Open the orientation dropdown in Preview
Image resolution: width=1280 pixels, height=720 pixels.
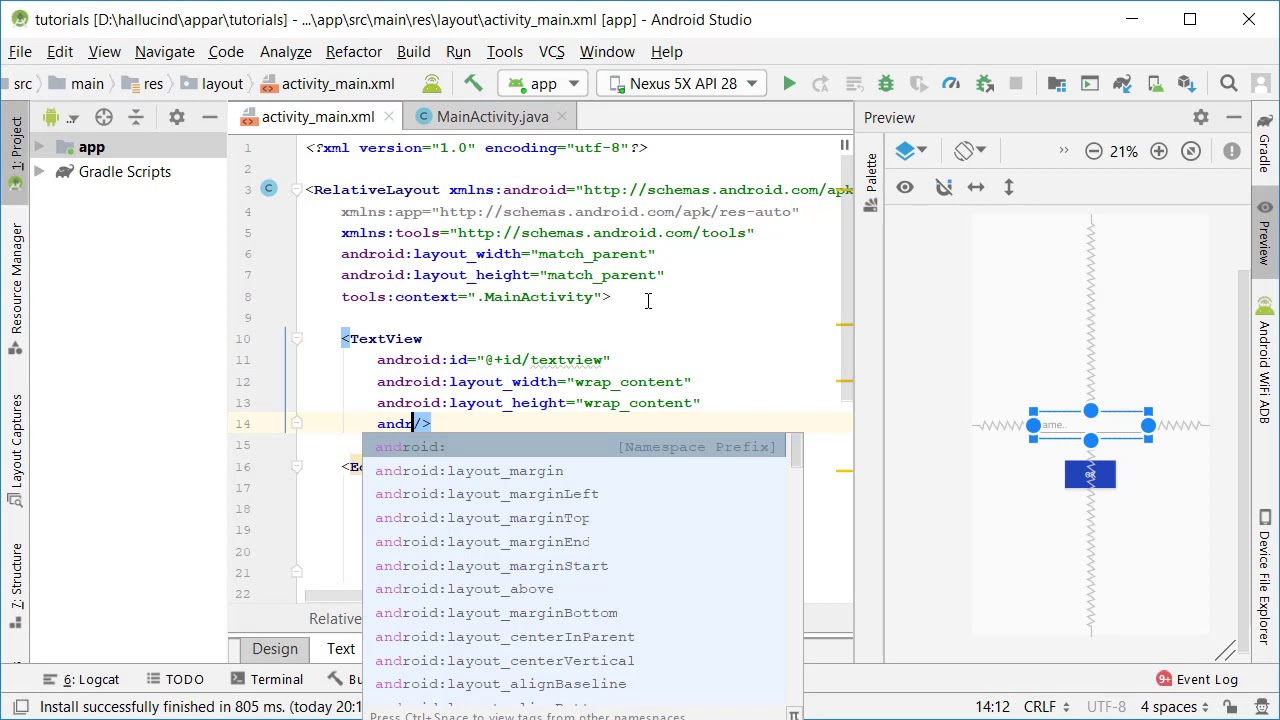click(970, 151)
